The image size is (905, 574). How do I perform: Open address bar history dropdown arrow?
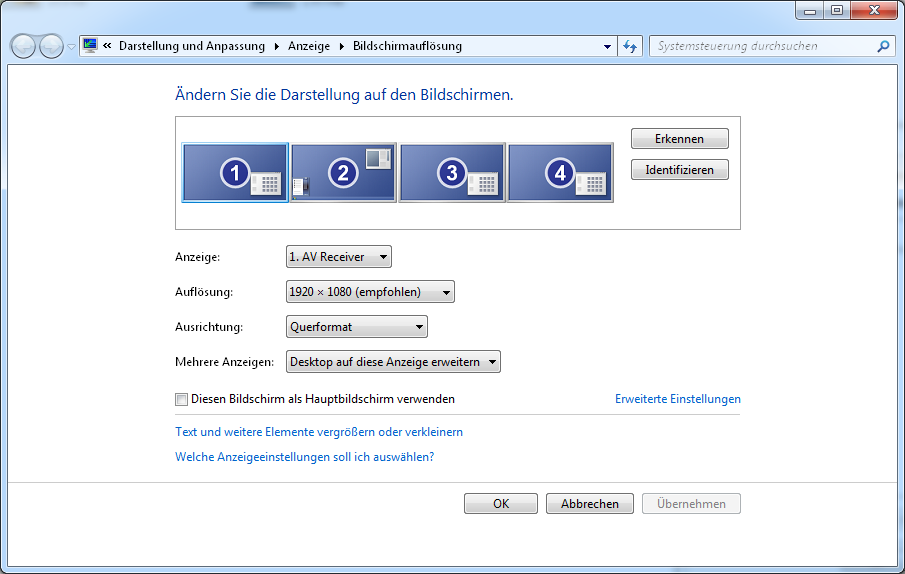click(x=607, y=47)
